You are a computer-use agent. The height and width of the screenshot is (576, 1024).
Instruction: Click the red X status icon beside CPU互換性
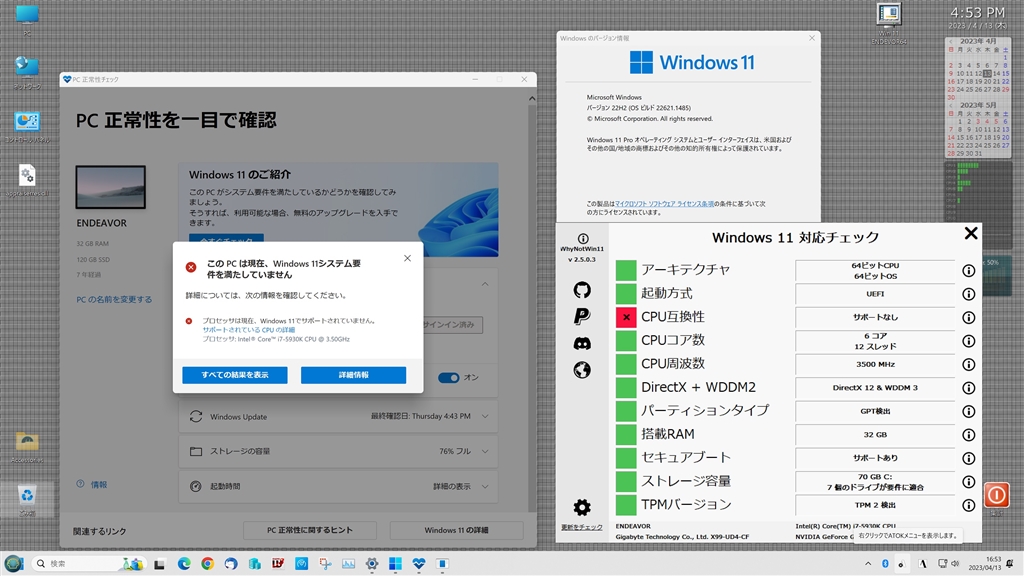pos(626,317)
